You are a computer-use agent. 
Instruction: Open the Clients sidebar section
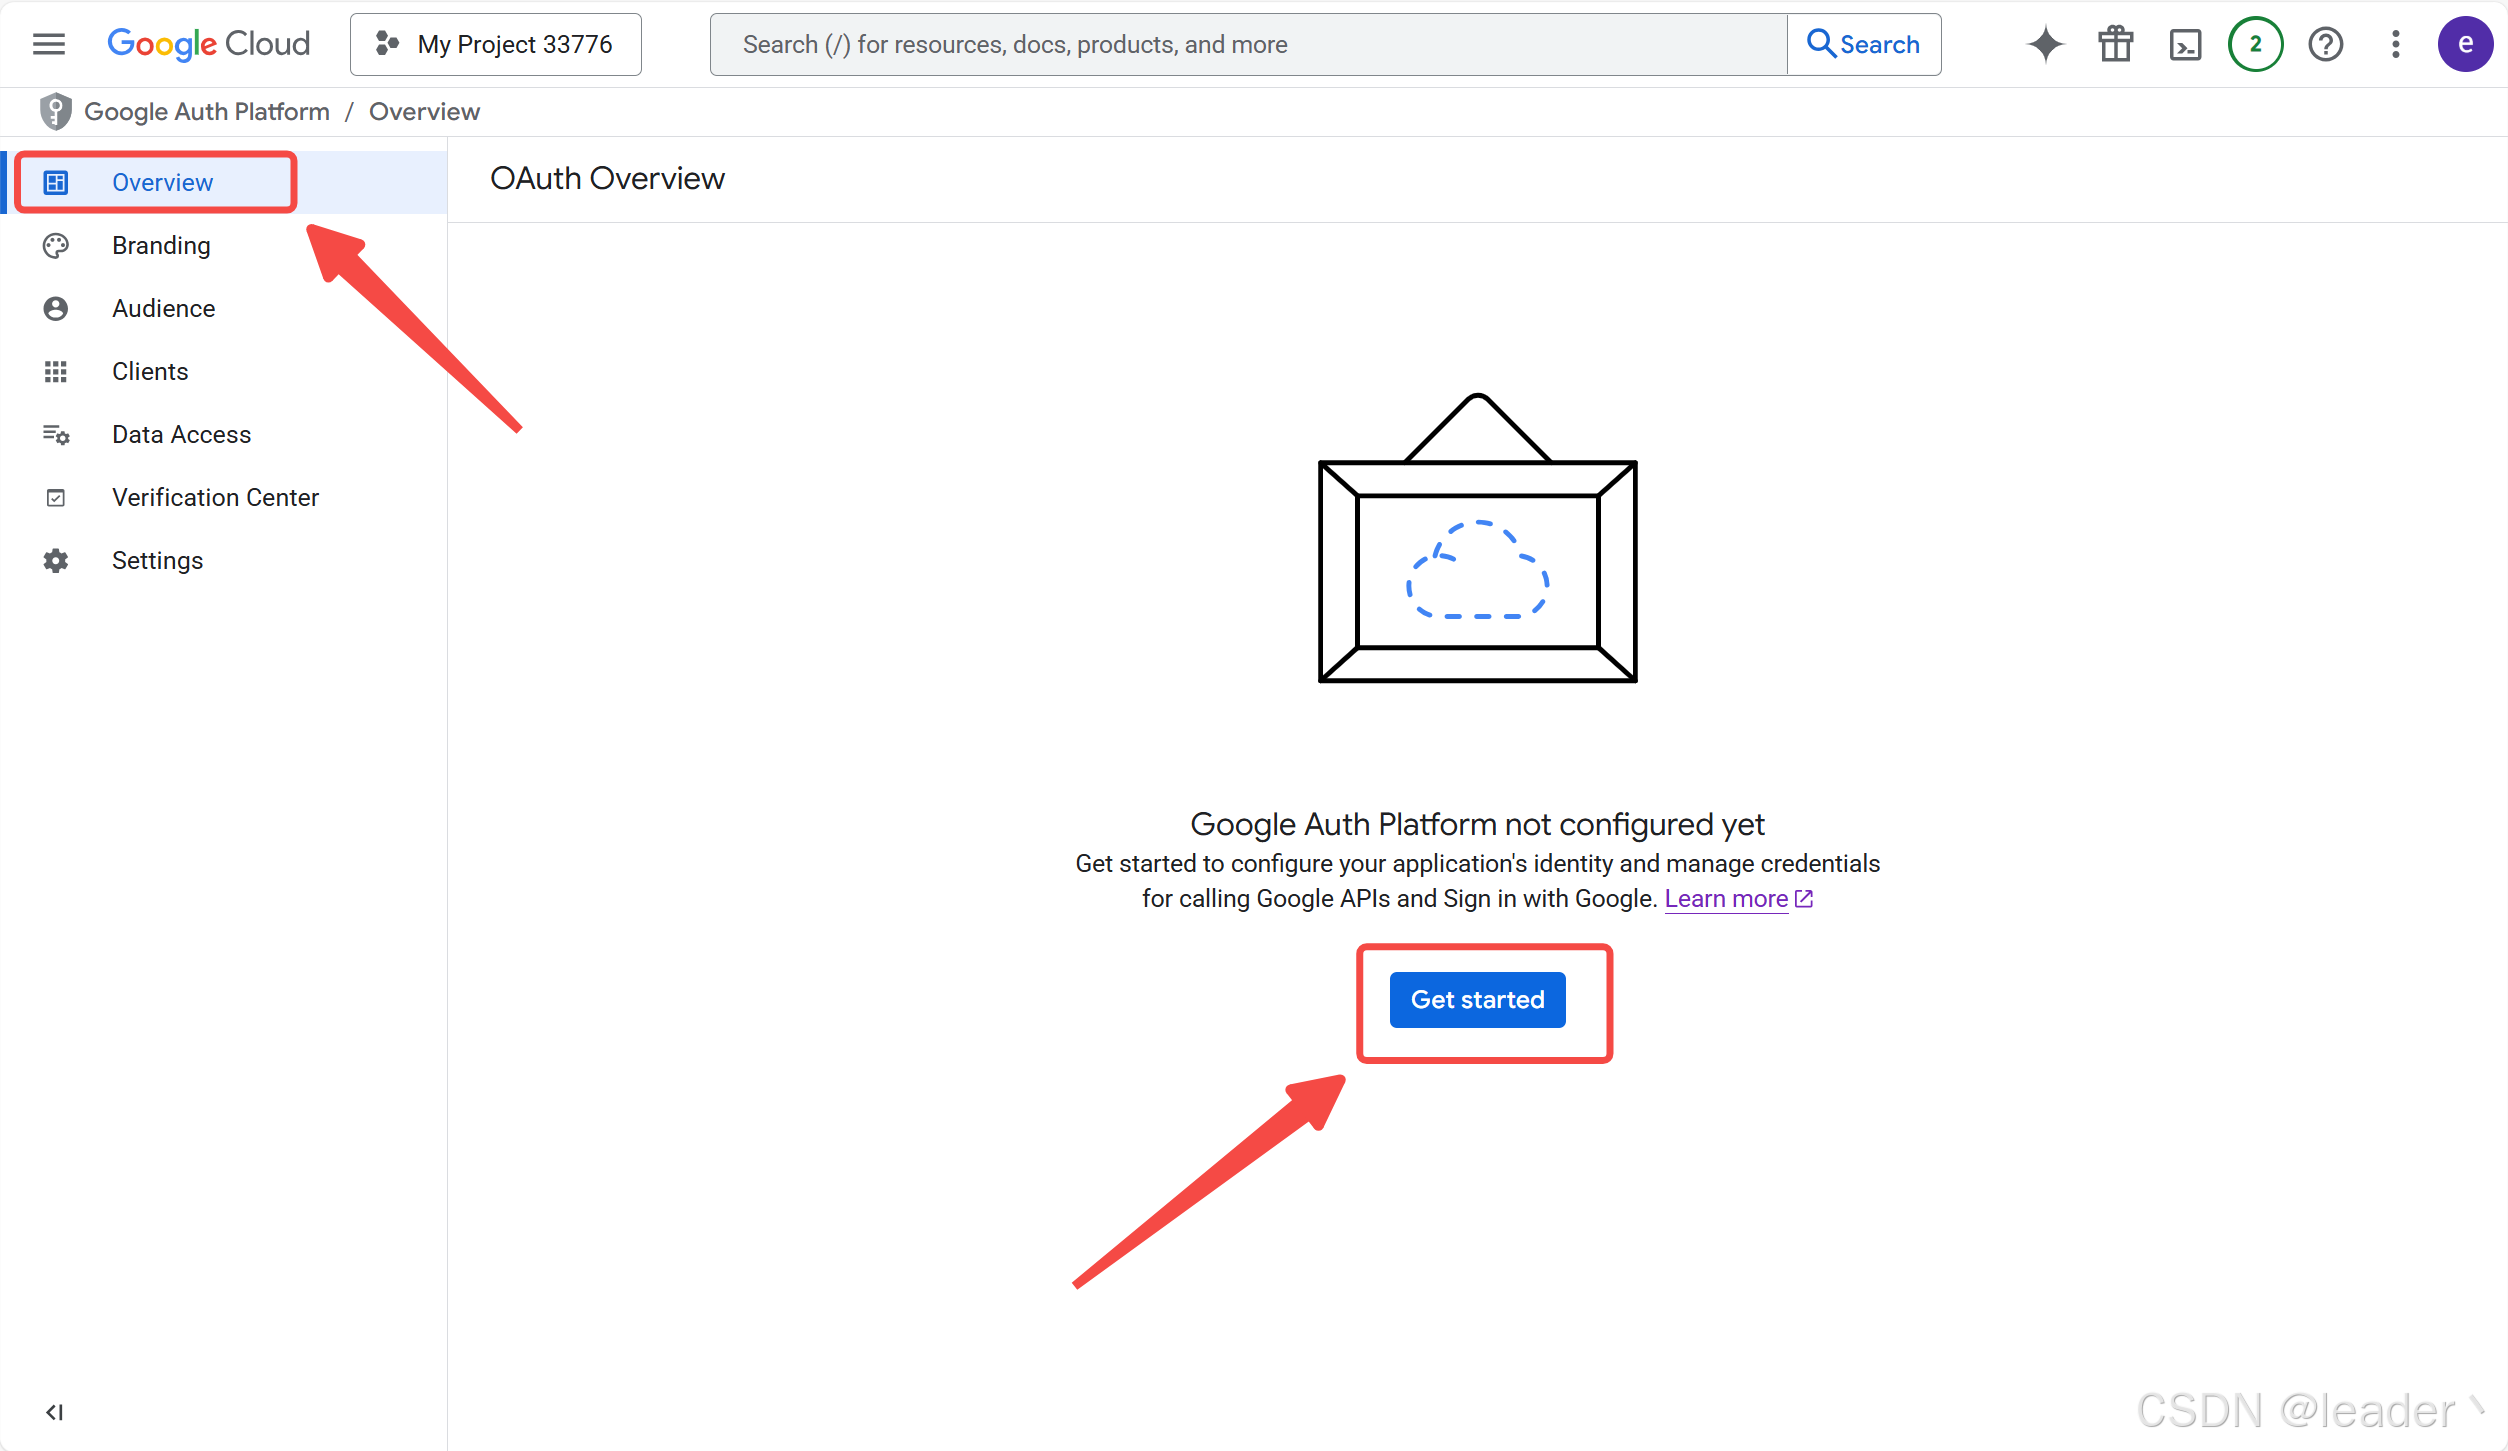click(150, 371)
